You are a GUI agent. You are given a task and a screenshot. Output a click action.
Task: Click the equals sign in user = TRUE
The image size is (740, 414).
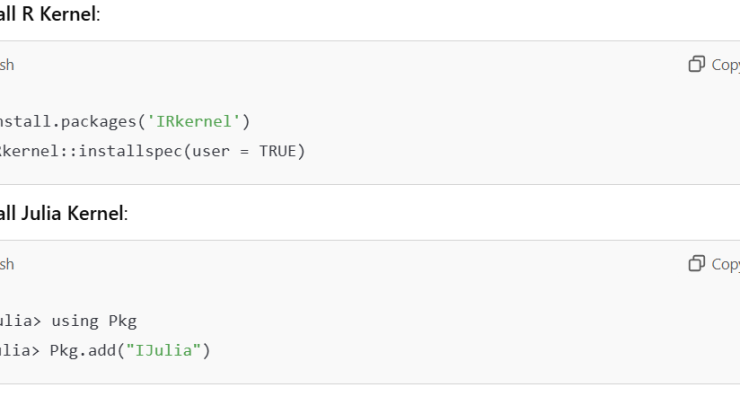244,152
